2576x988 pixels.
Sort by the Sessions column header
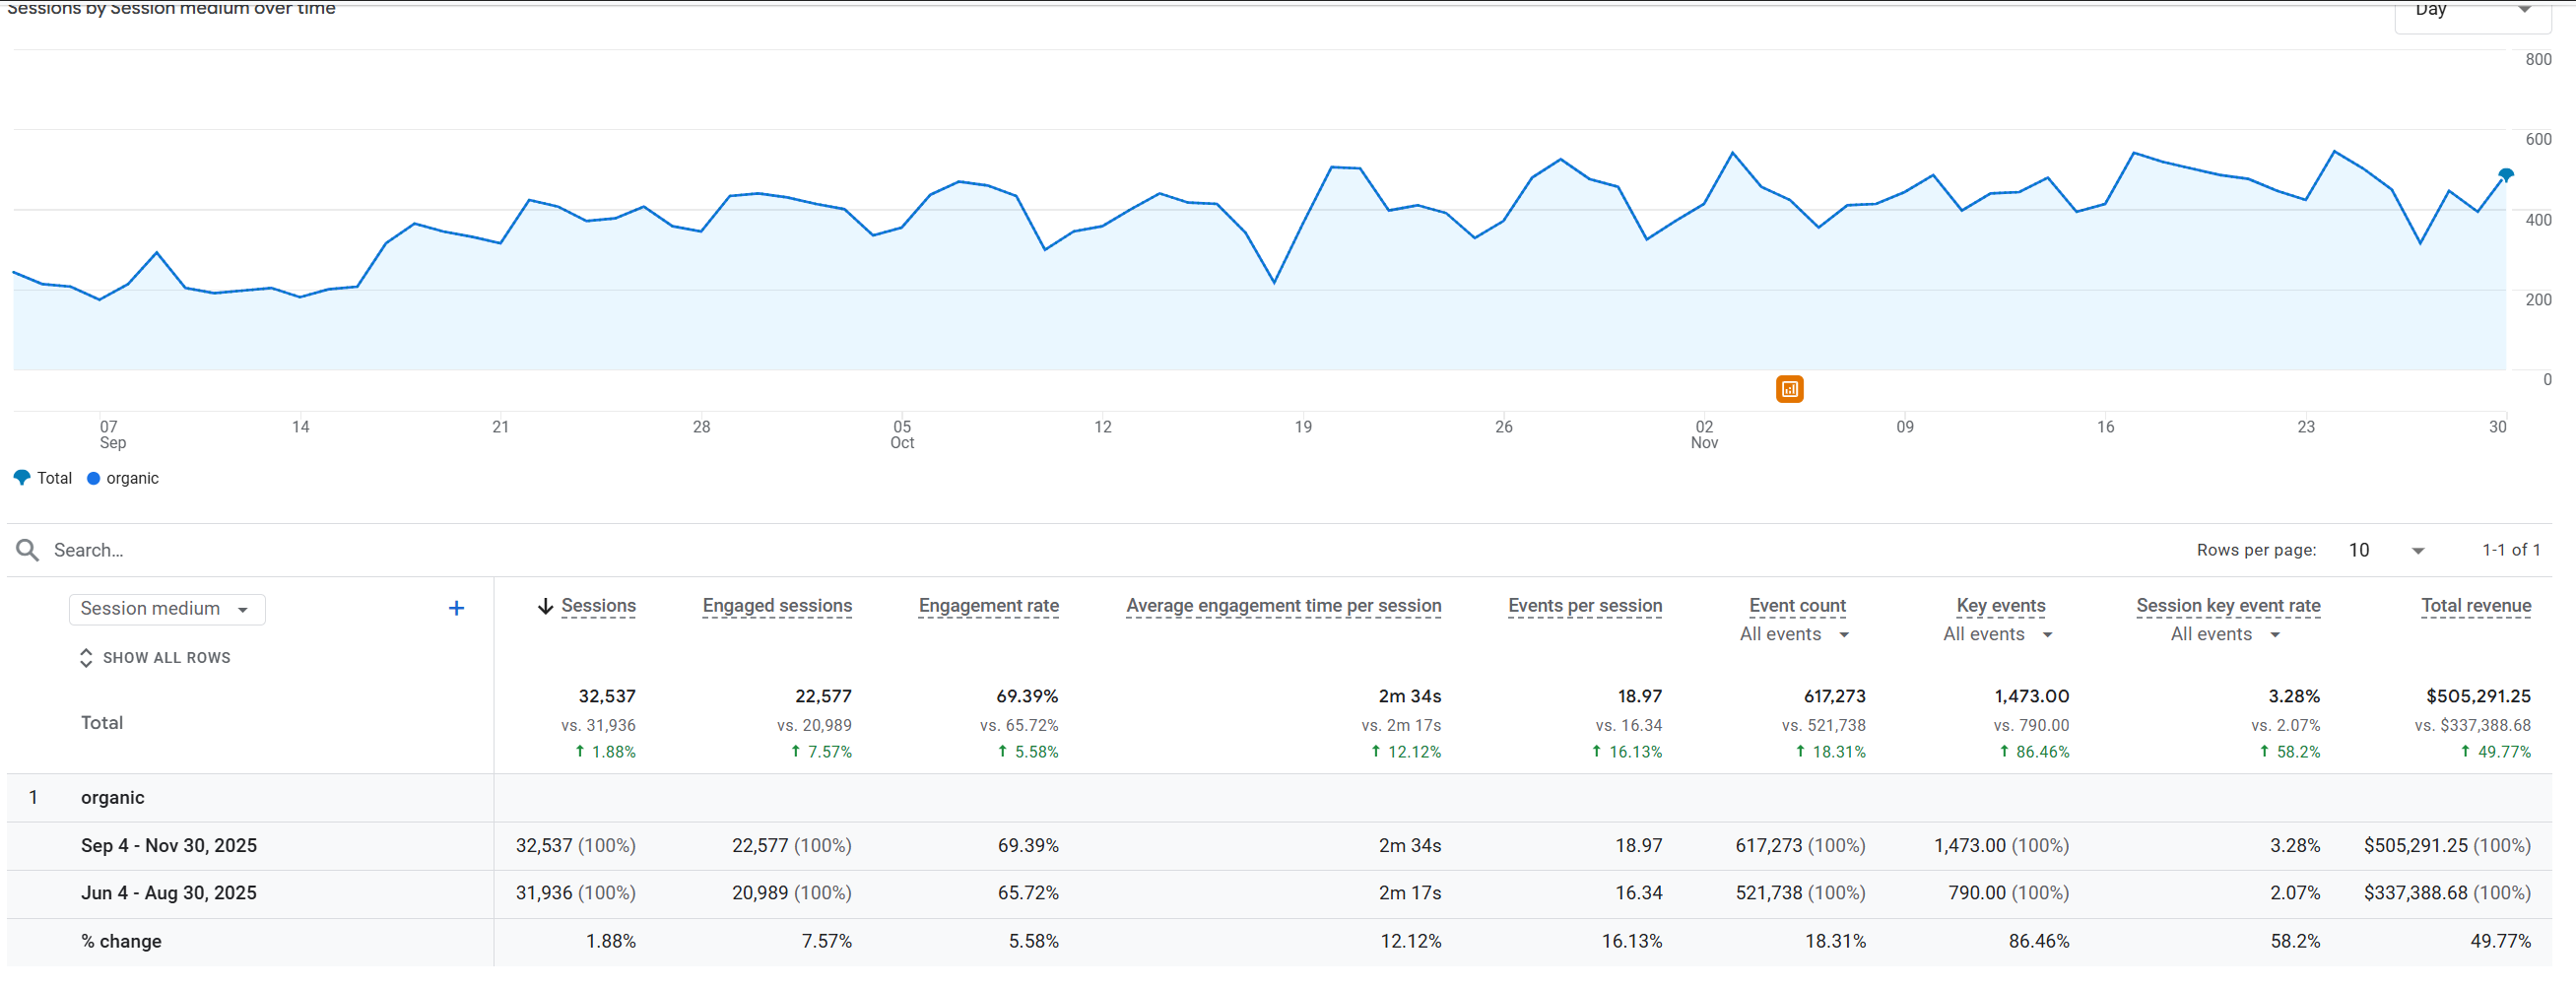pyautogui.click(x=598, y=606)
